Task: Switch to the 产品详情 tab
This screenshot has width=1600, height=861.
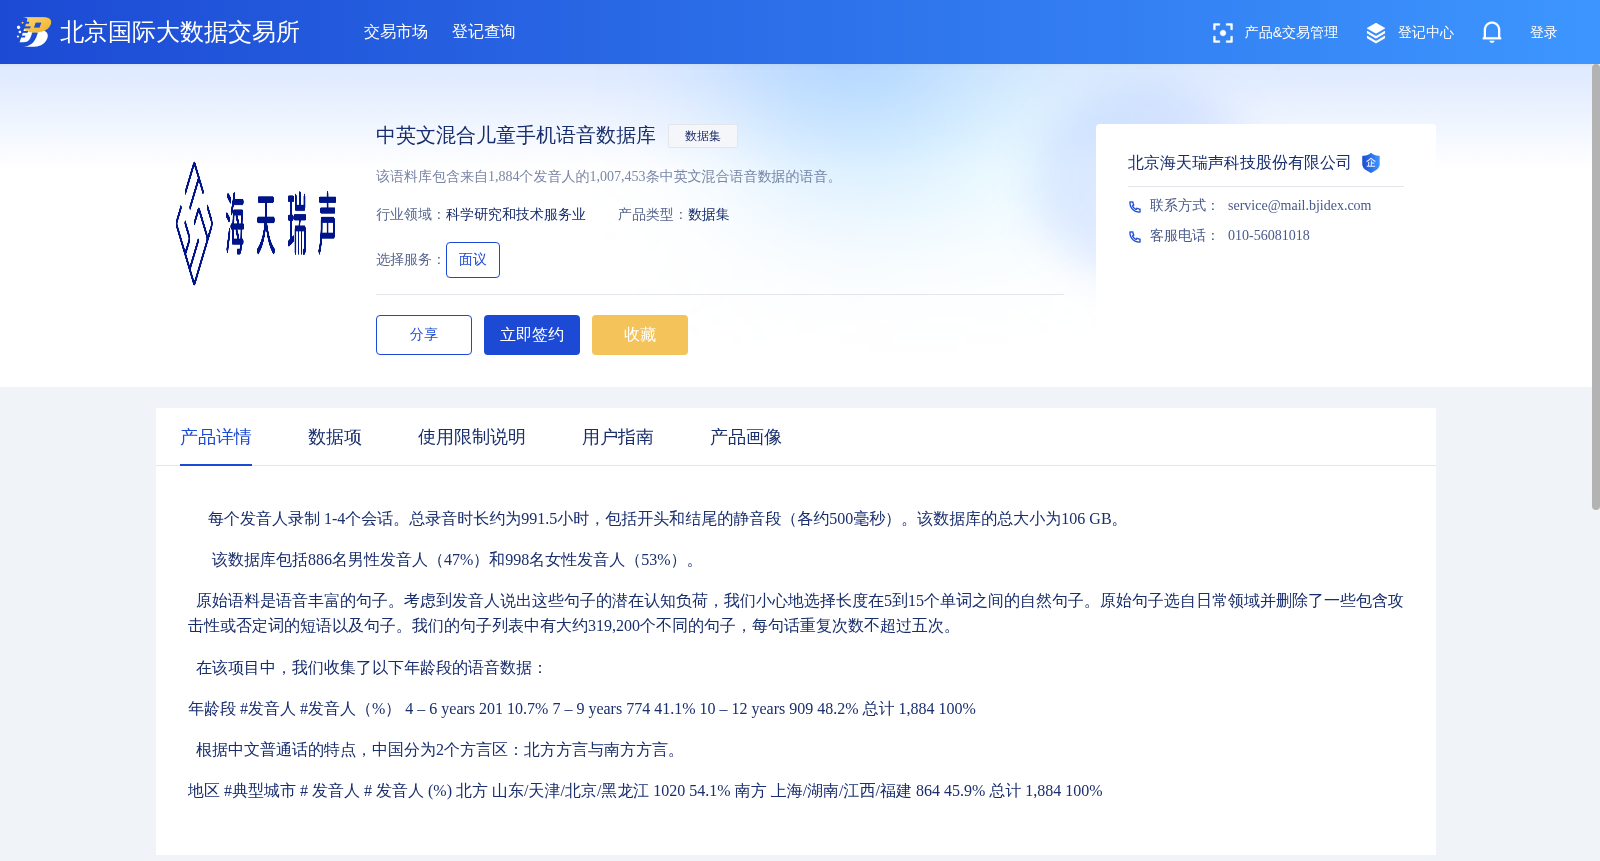Action: (x=216, y=437)
